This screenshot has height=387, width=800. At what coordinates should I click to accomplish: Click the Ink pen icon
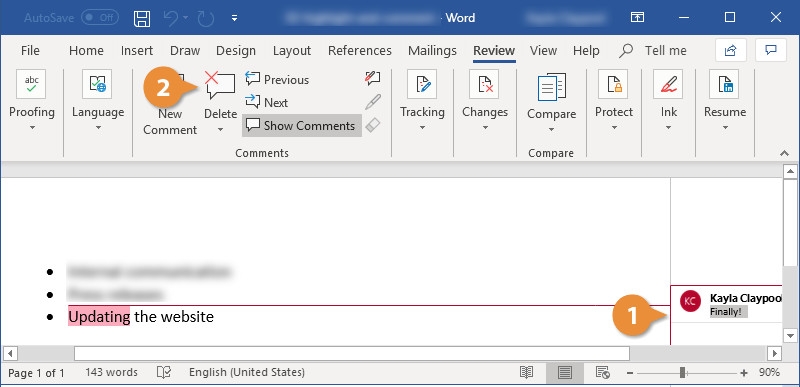[x=668, y=84]
